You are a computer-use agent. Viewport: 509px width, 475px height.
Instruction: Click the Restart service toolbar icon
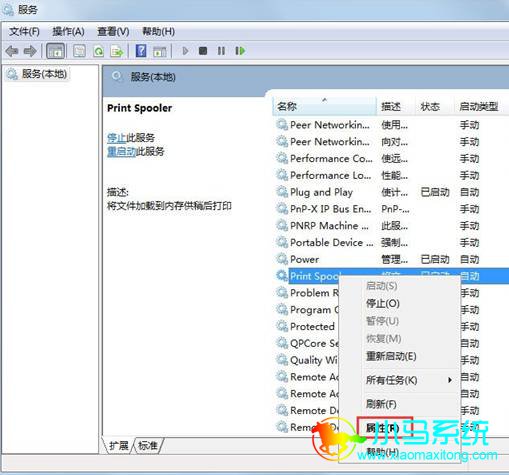[240, 51]
